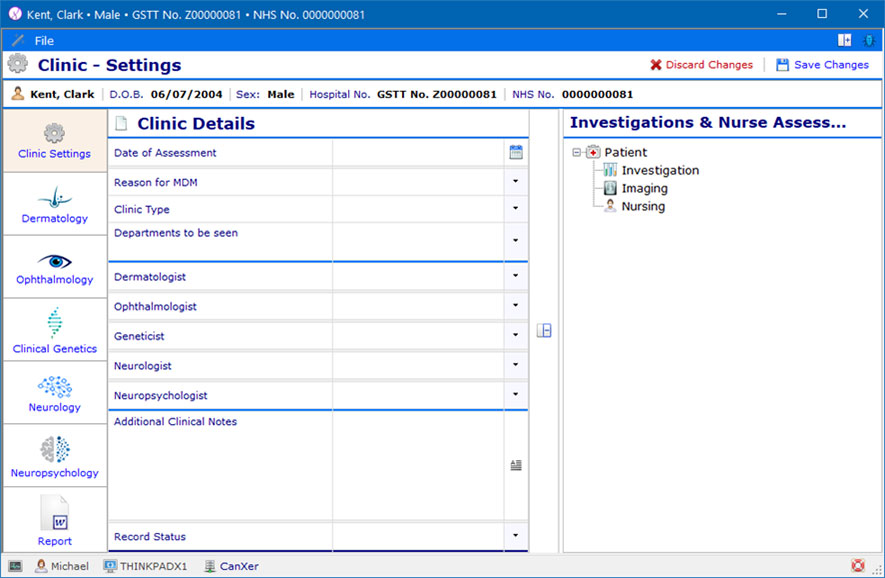
Task: Open the File menu
Action: pos(44,41)
